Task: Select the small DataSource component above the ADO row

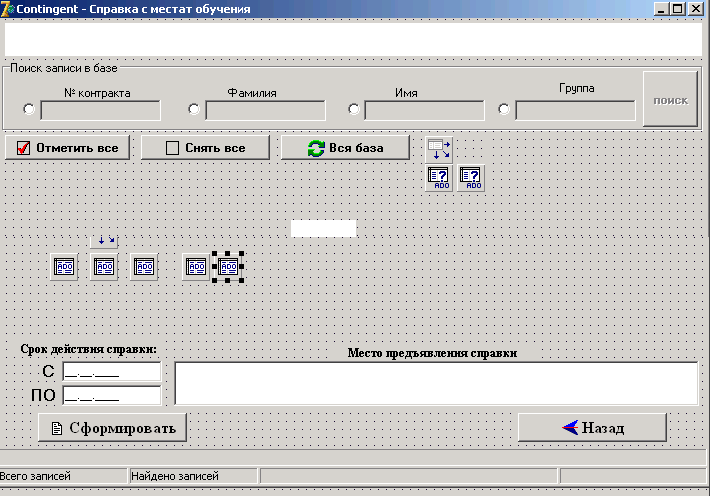Action: tap(104, 241)
